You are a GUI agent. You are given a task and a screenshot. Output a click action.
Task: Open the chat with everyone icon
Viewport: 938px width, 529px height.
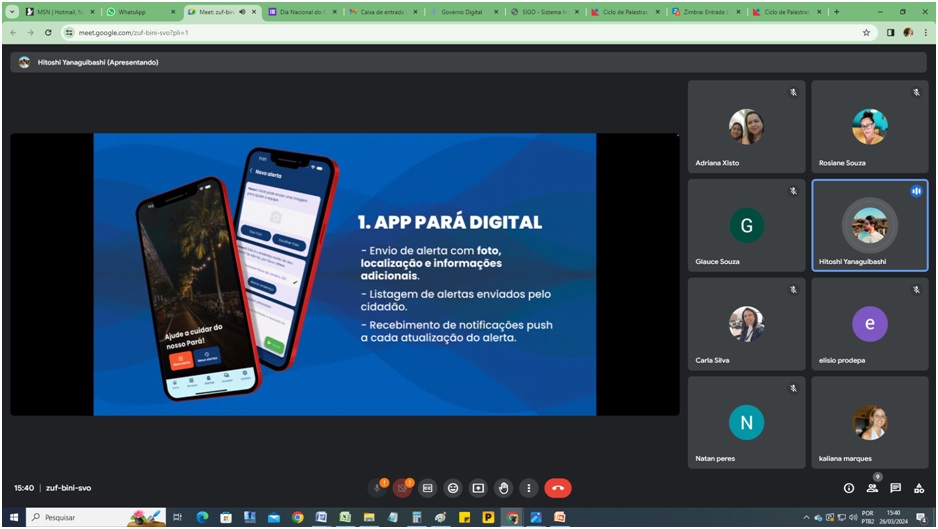(896, 488)
